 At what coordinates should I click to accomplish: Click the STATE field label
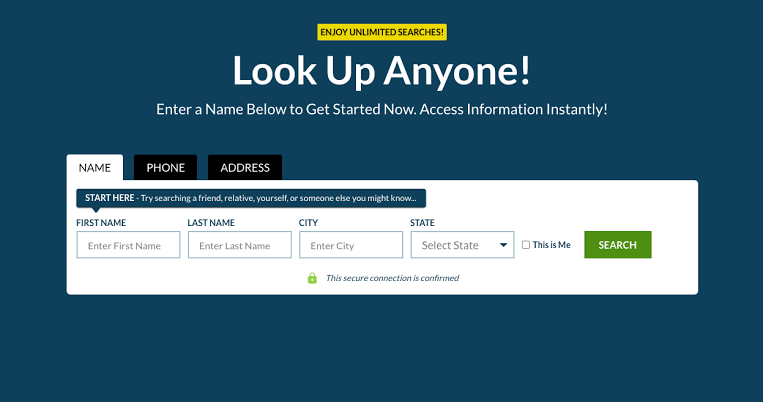click(422, 223)
